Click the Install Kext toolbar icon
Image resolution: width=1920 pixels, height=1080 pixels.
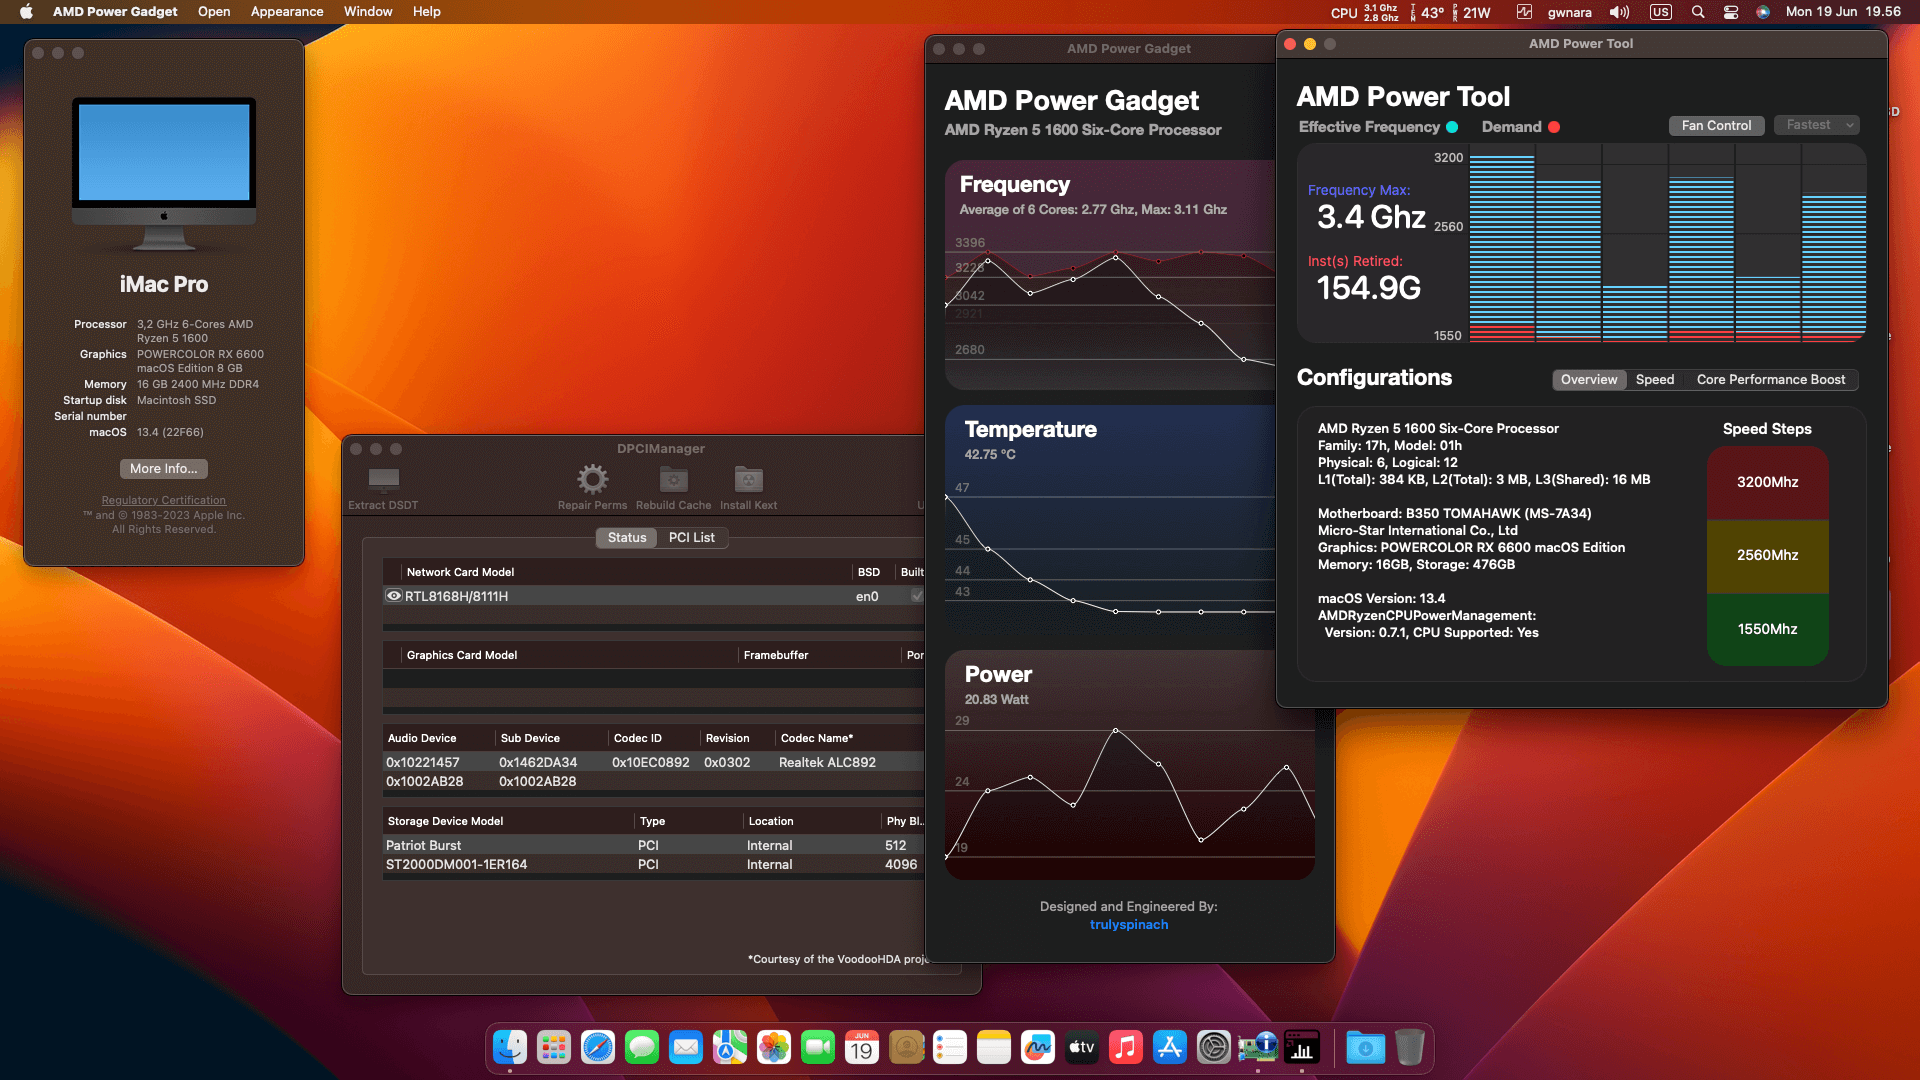tap(749, 479)
